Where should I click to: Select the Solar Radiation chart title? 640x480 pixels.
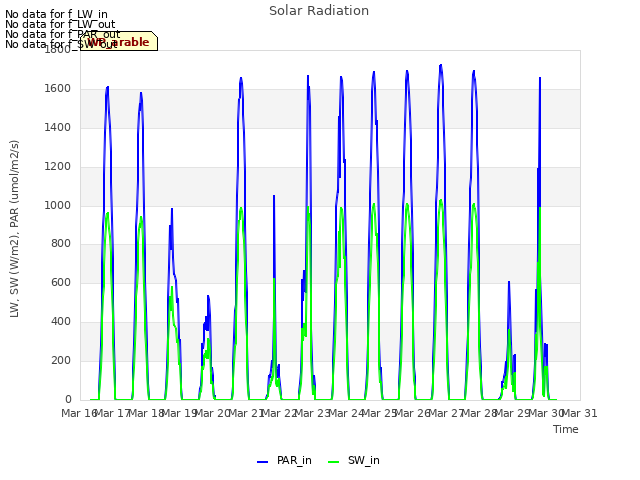pos(319,11)
